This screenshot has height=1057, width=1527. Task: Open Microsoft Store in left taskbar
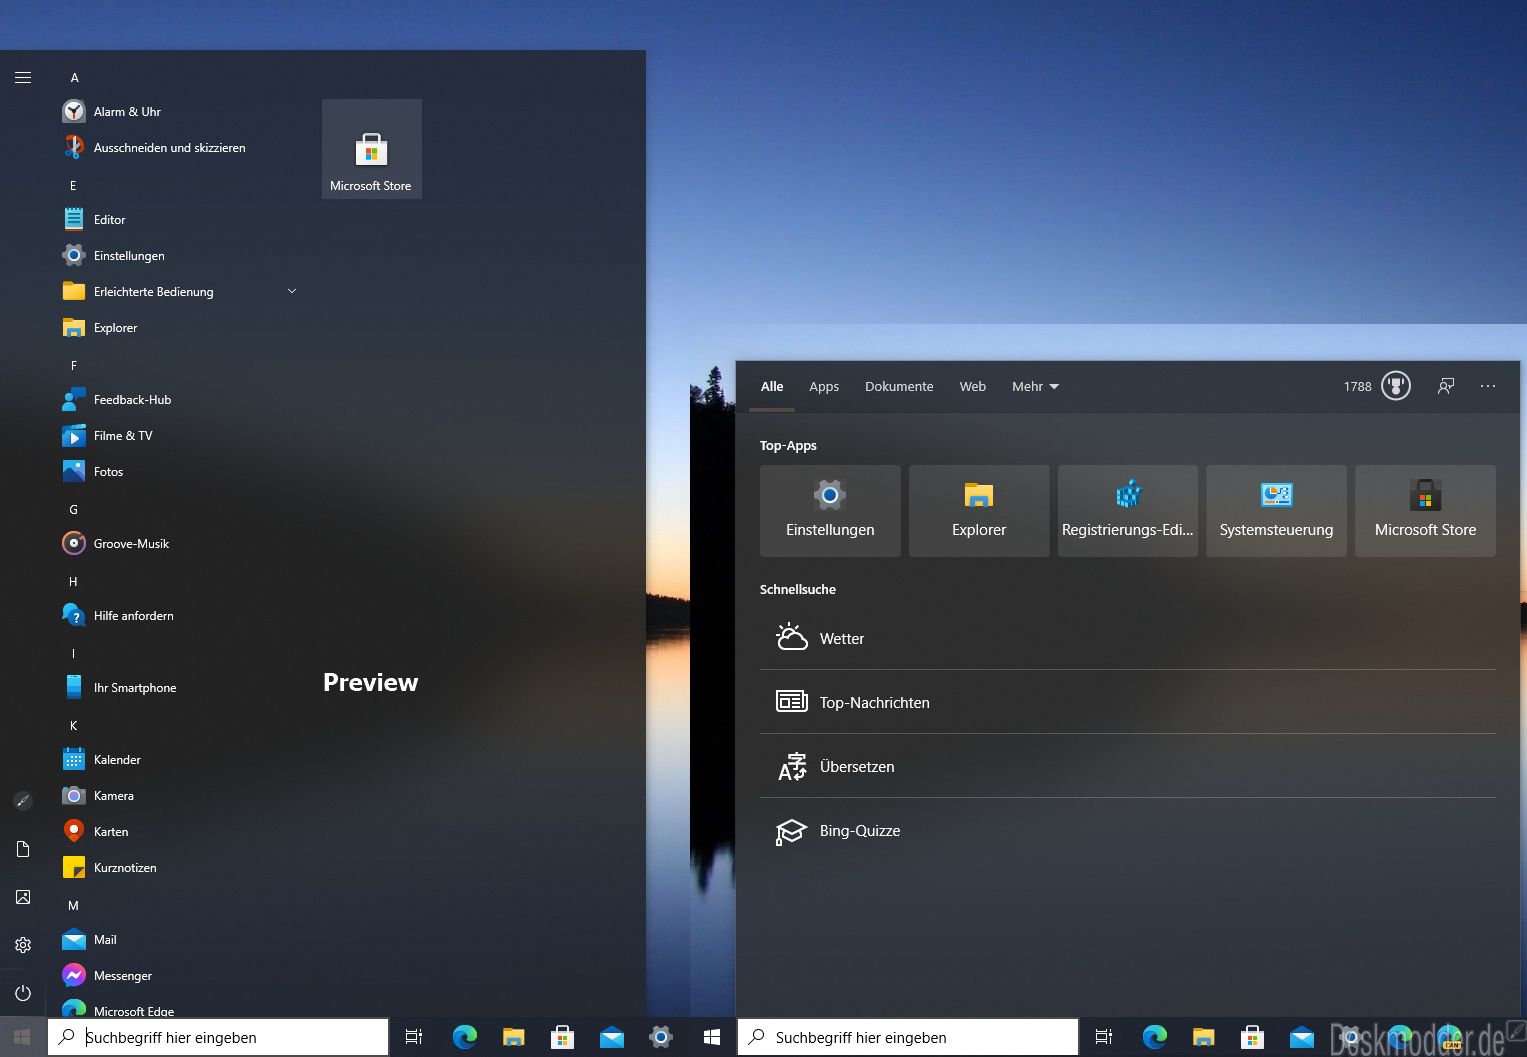coord(563,1037)
